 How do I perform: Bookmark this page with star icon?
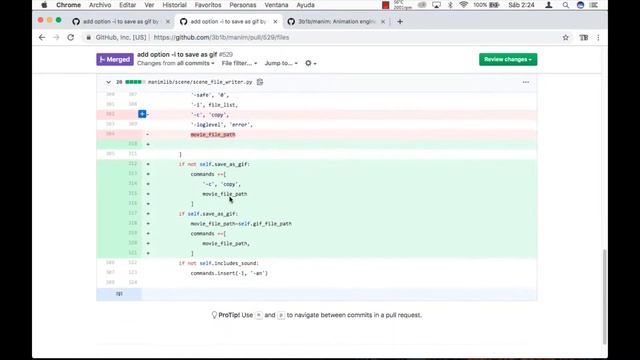[565, 37]
